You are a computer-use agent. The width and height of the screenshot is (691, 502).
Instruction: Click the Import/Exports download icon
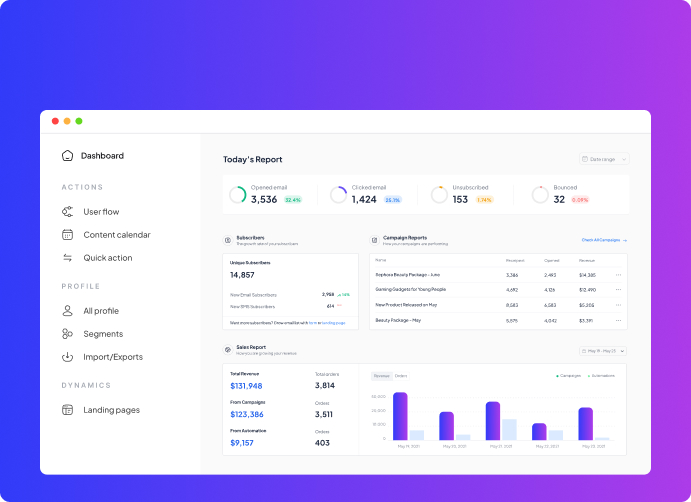click(x=67, y=357)
